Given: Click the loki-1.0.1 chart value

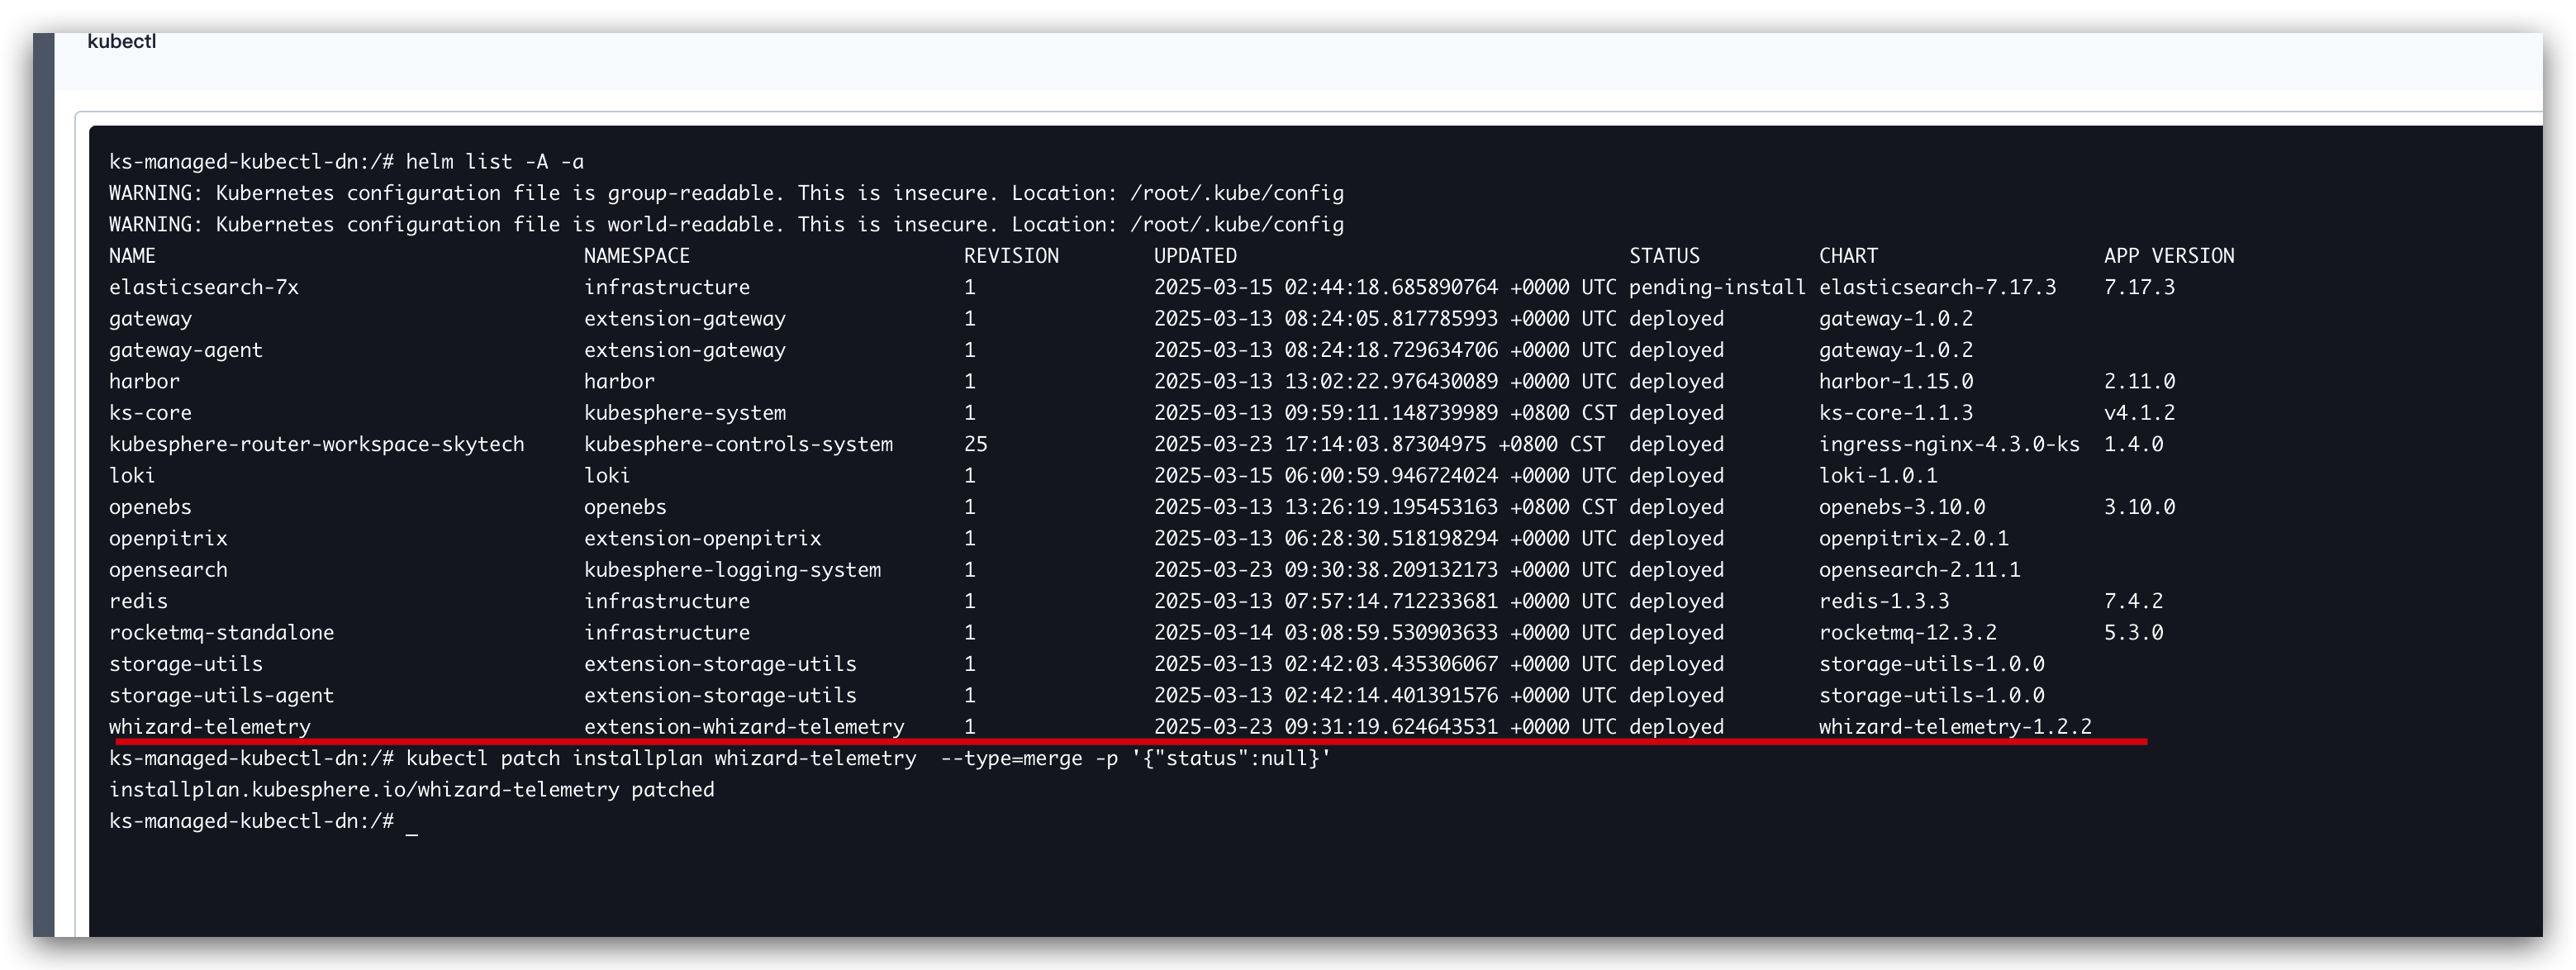Looking at the screenshot, I should click(x=1878, y=476).
